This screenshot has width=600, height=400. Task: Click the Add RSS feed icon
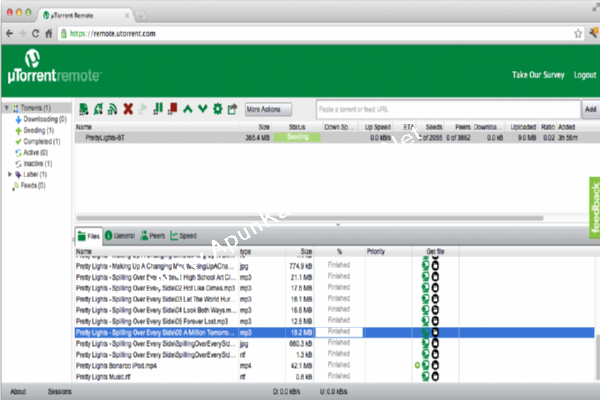pos(112,109)
